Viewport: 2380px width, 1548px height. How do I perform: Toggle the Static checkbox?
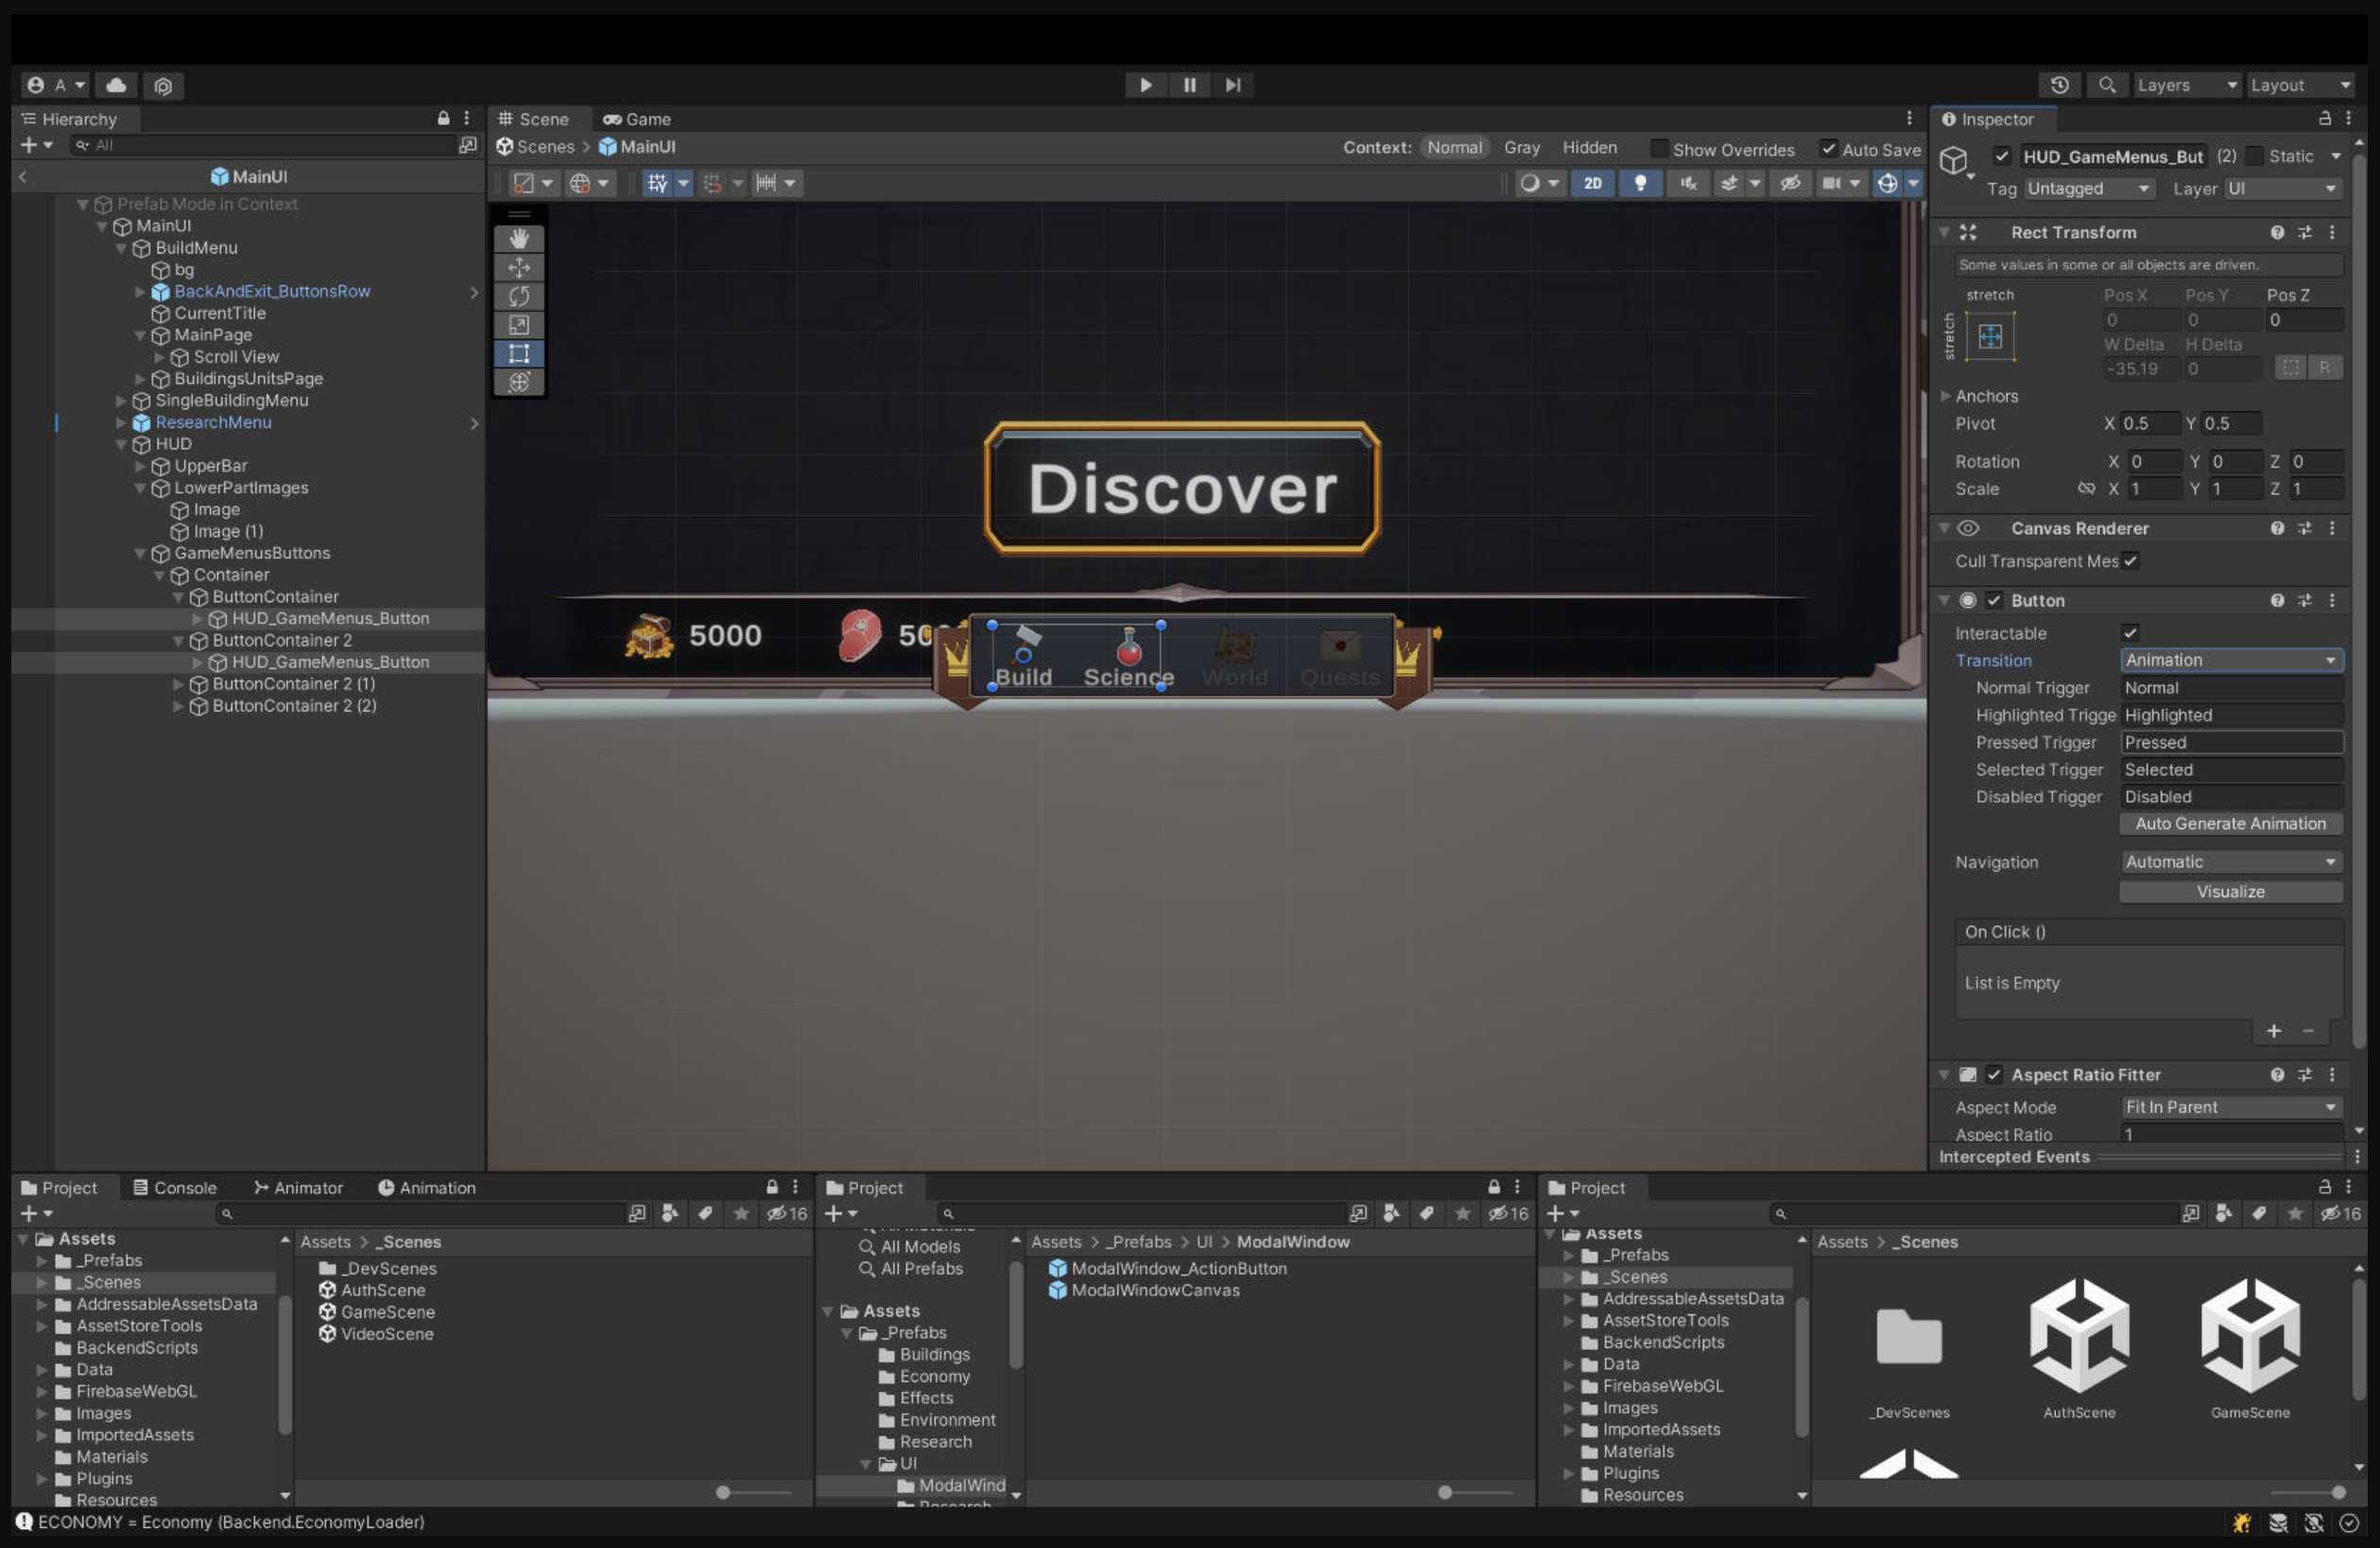tap(2254, 156)
